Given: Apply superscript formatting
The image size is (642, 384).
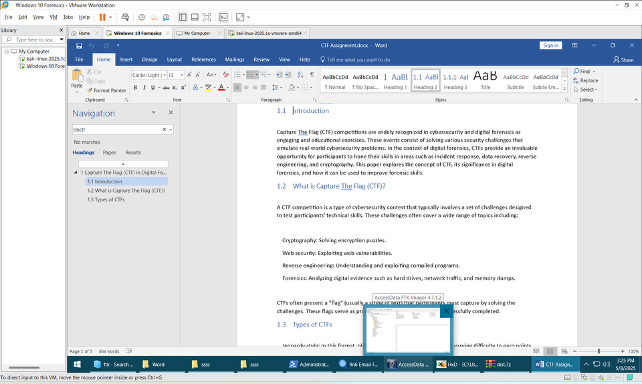Looking at the screenshot, I should [x=183, y=88].
